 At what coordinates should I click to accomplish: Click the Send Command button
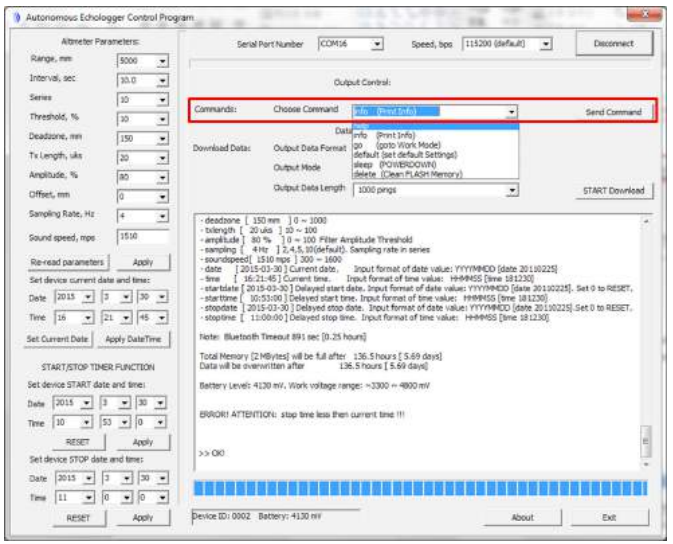(x=612, y=112)
